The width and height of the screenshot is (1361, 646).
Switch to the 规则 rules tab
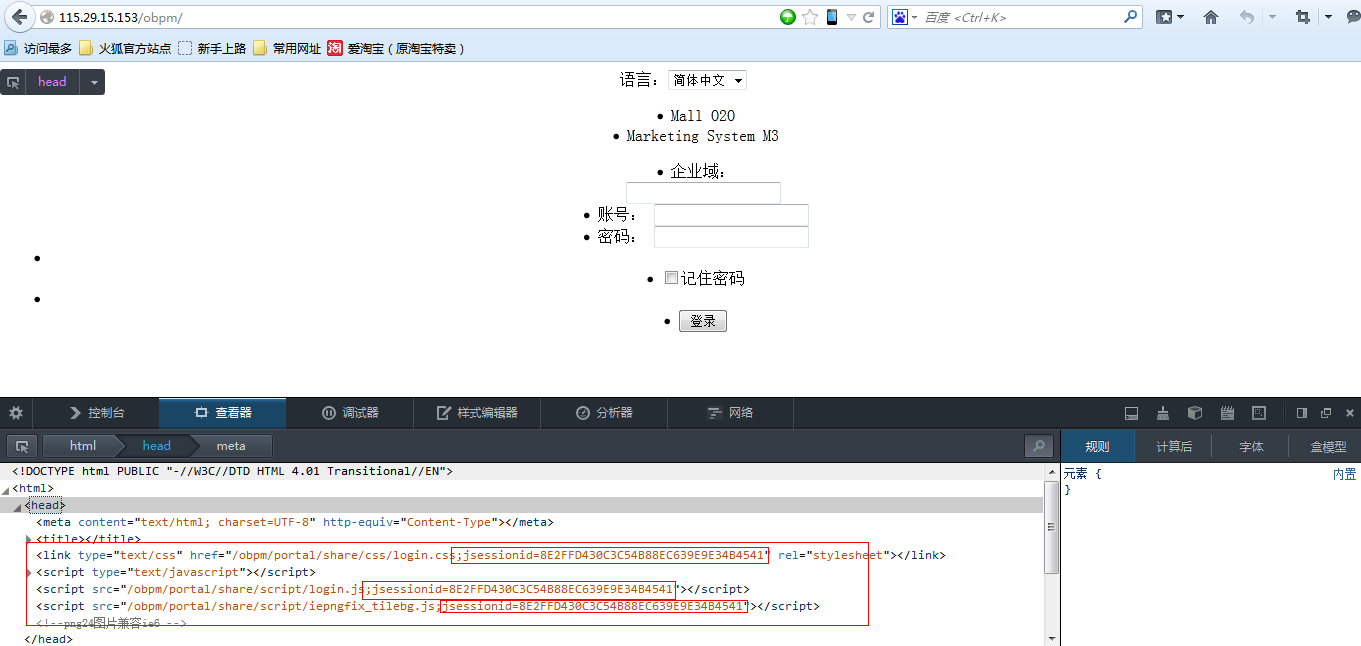click(x=1098, y=447)
